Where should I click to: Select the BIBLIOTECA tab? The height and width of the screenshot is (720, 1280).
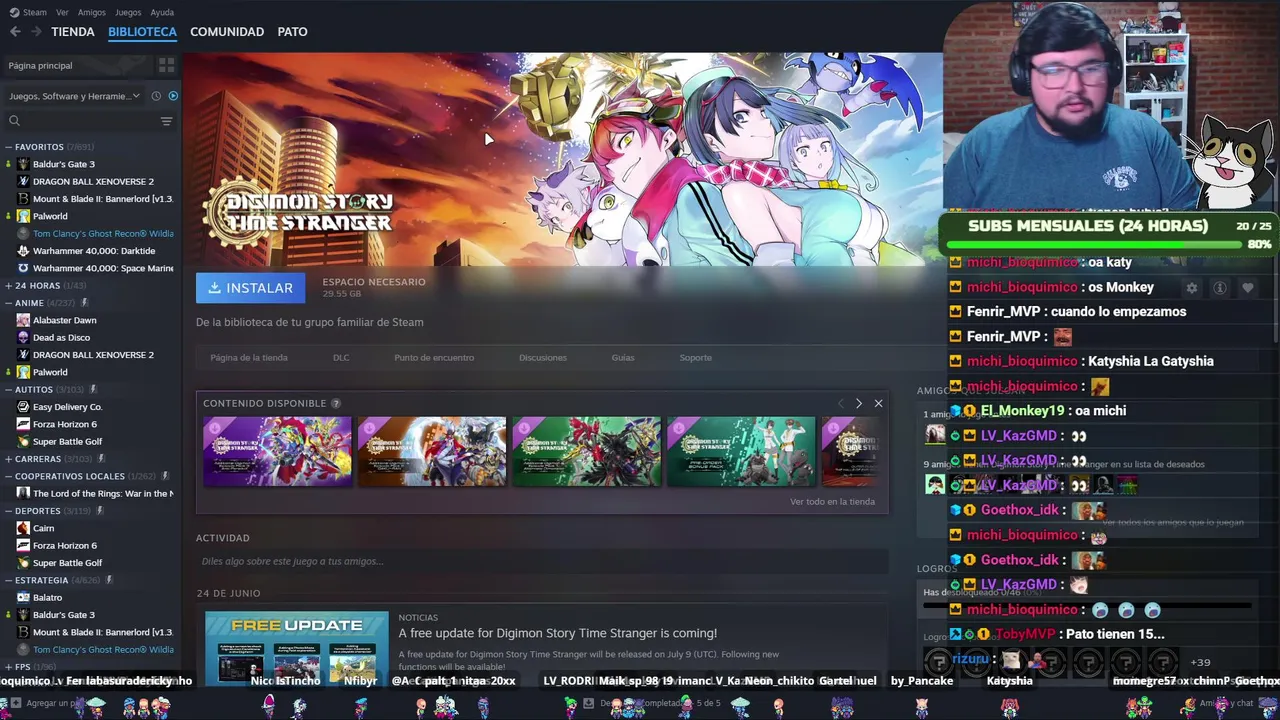[x=142, y=32]
